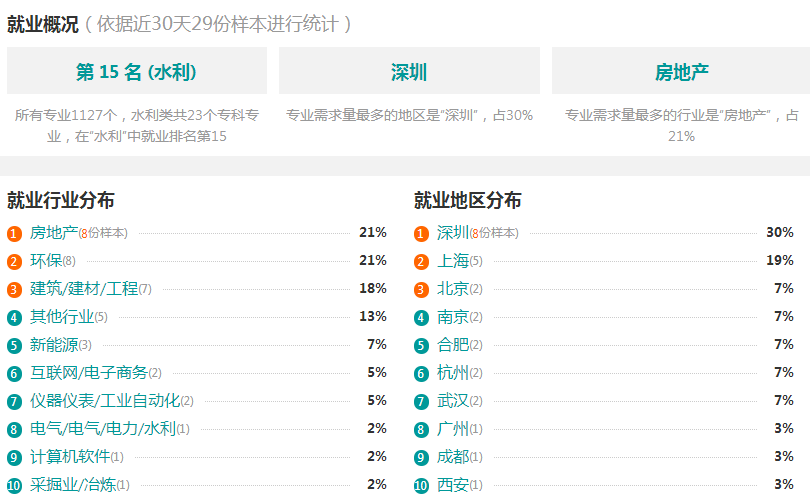This screenshot has width=810, height=503.
Task: Click rank badge 10 beside 西安
Action: tap(422, 485)
